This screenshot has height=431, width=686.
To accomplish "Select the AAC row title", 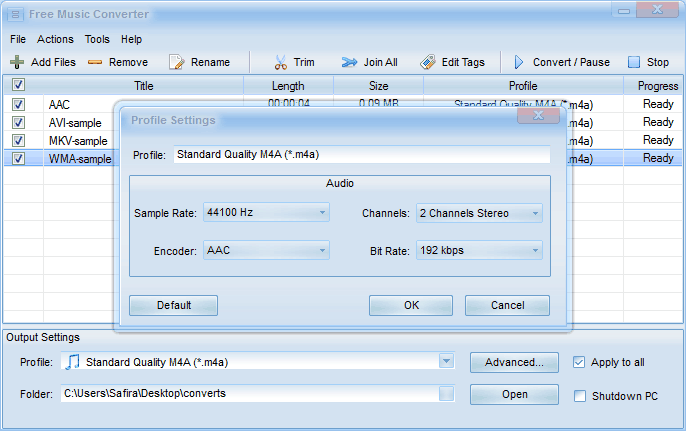I will pos(59,105).
